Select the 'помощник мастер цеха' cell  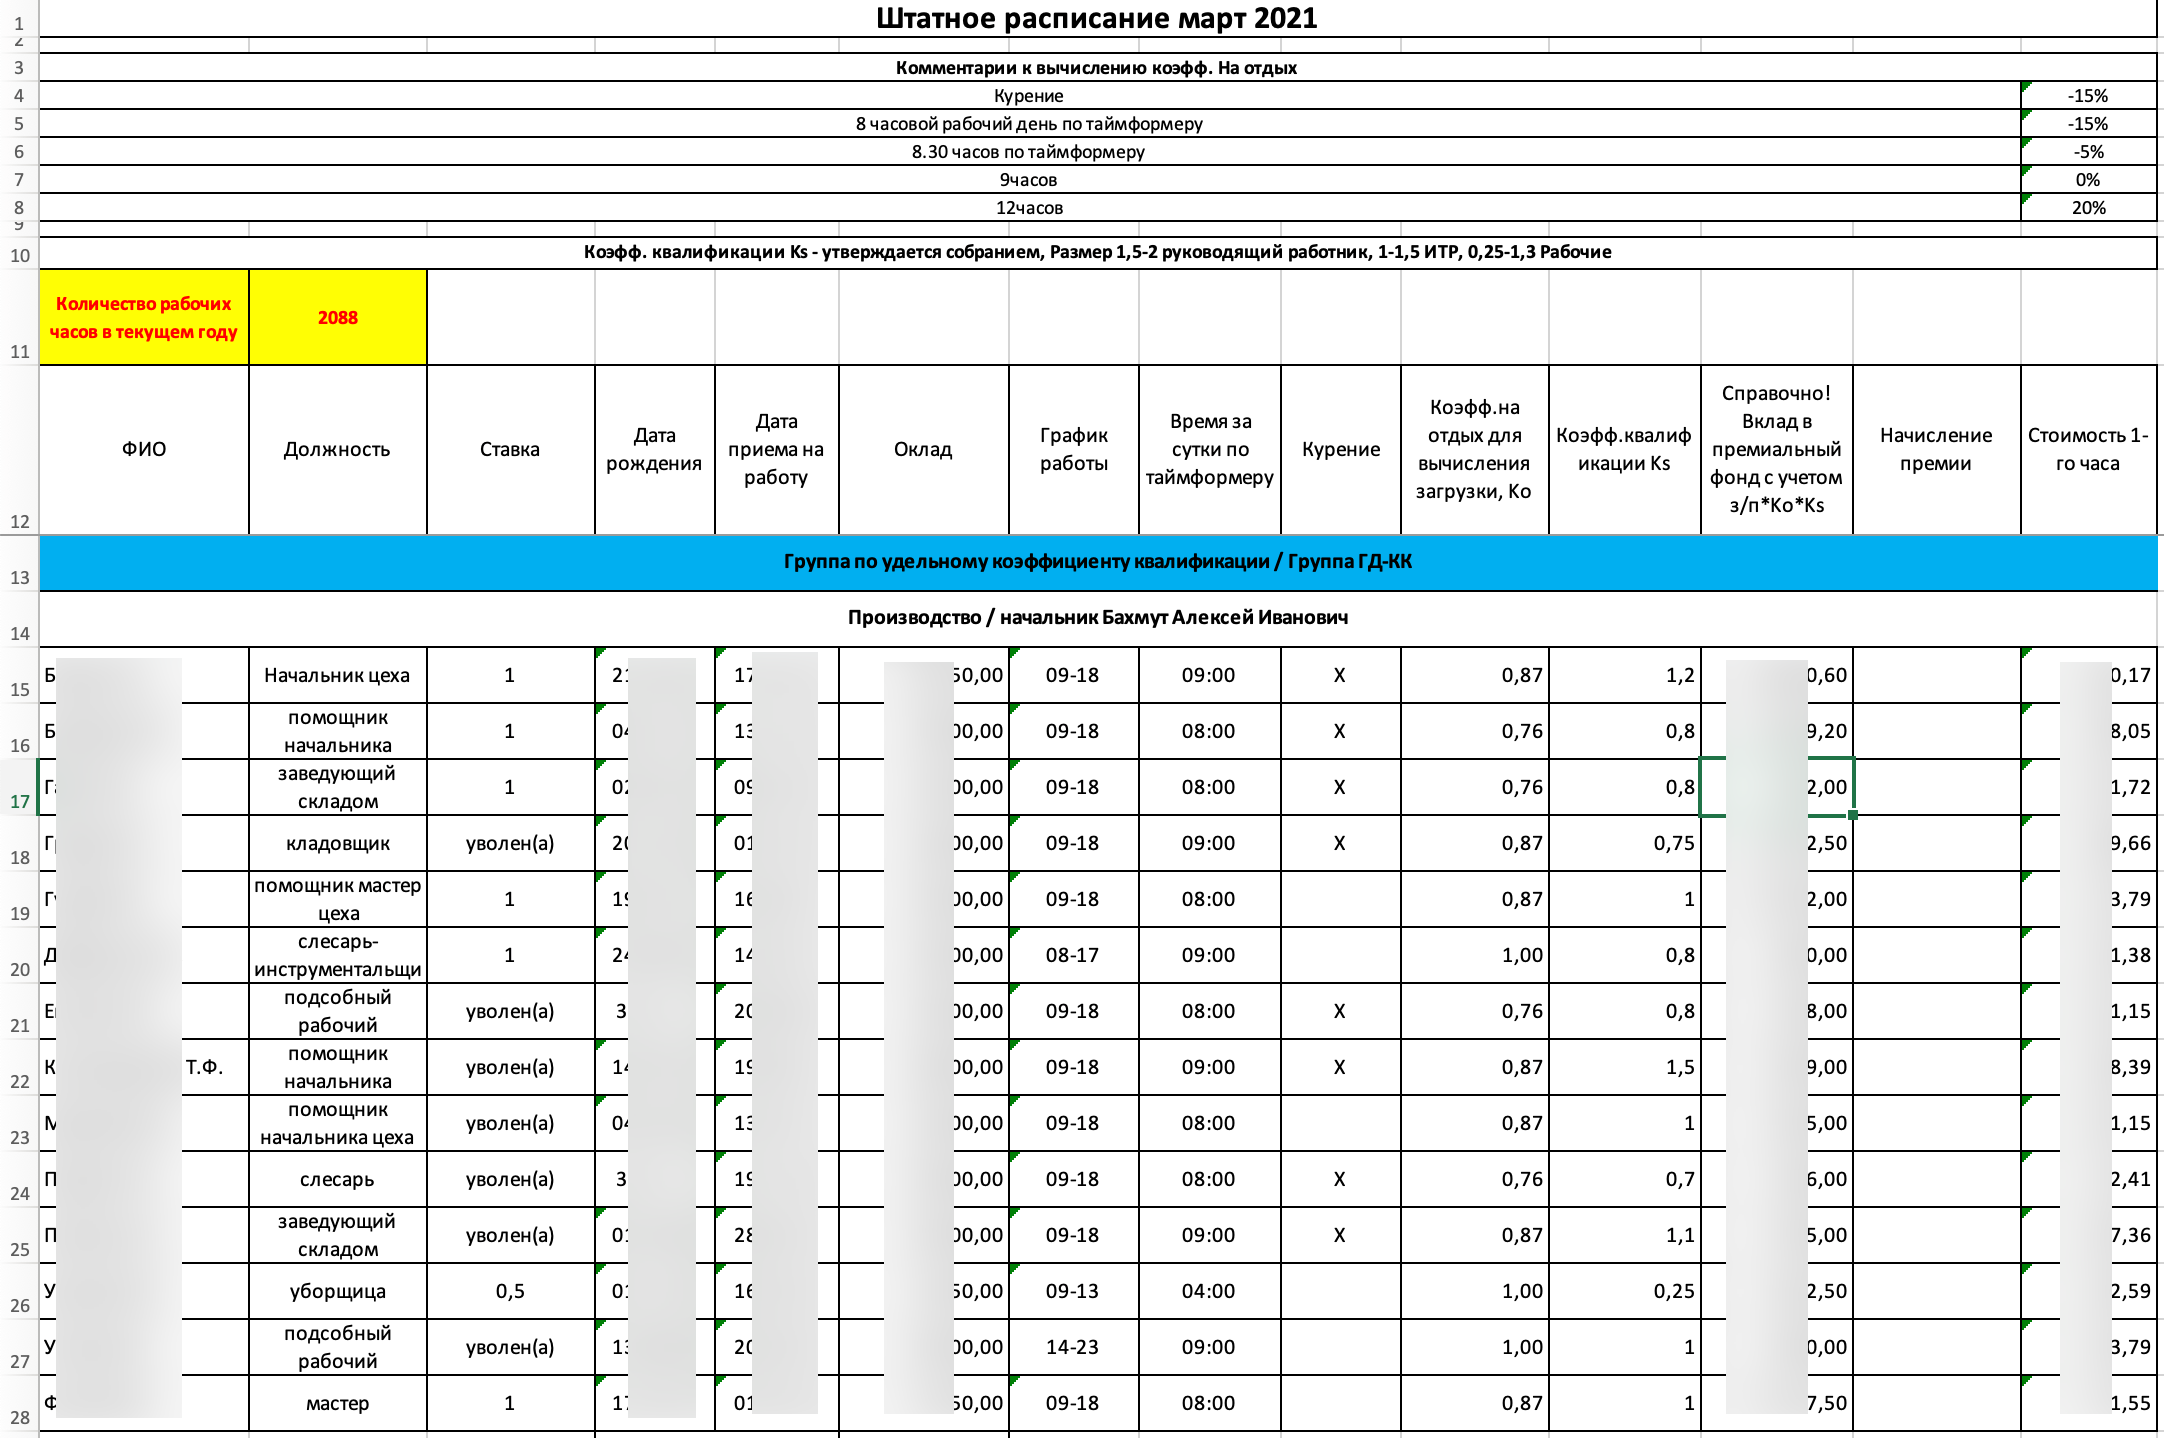[x=338, y=900]
